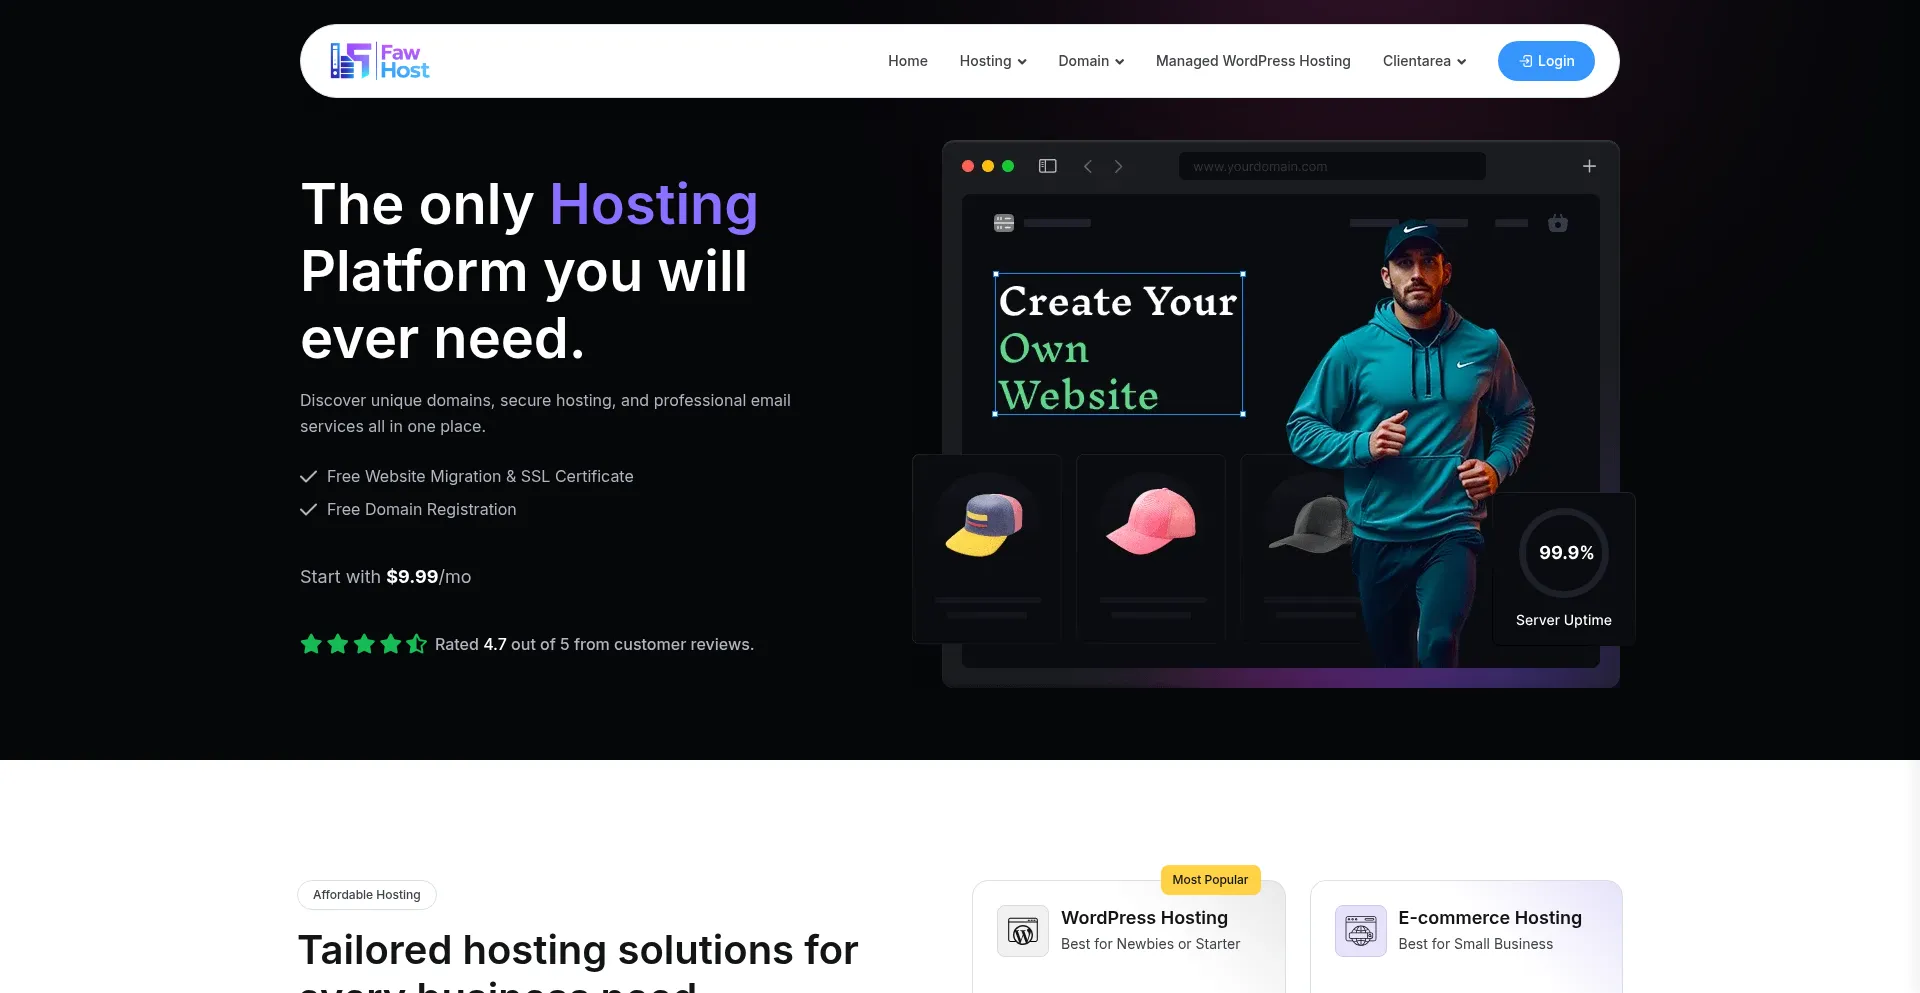
Task: Click the yellow dot in mock browser
Action: (x=988, y=166)
